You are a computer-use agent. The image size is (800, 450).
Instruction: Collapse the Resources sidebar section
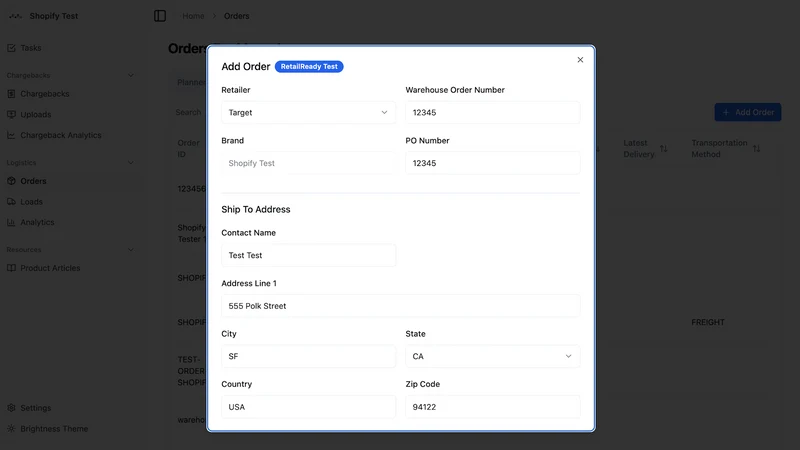click(131, 249)
